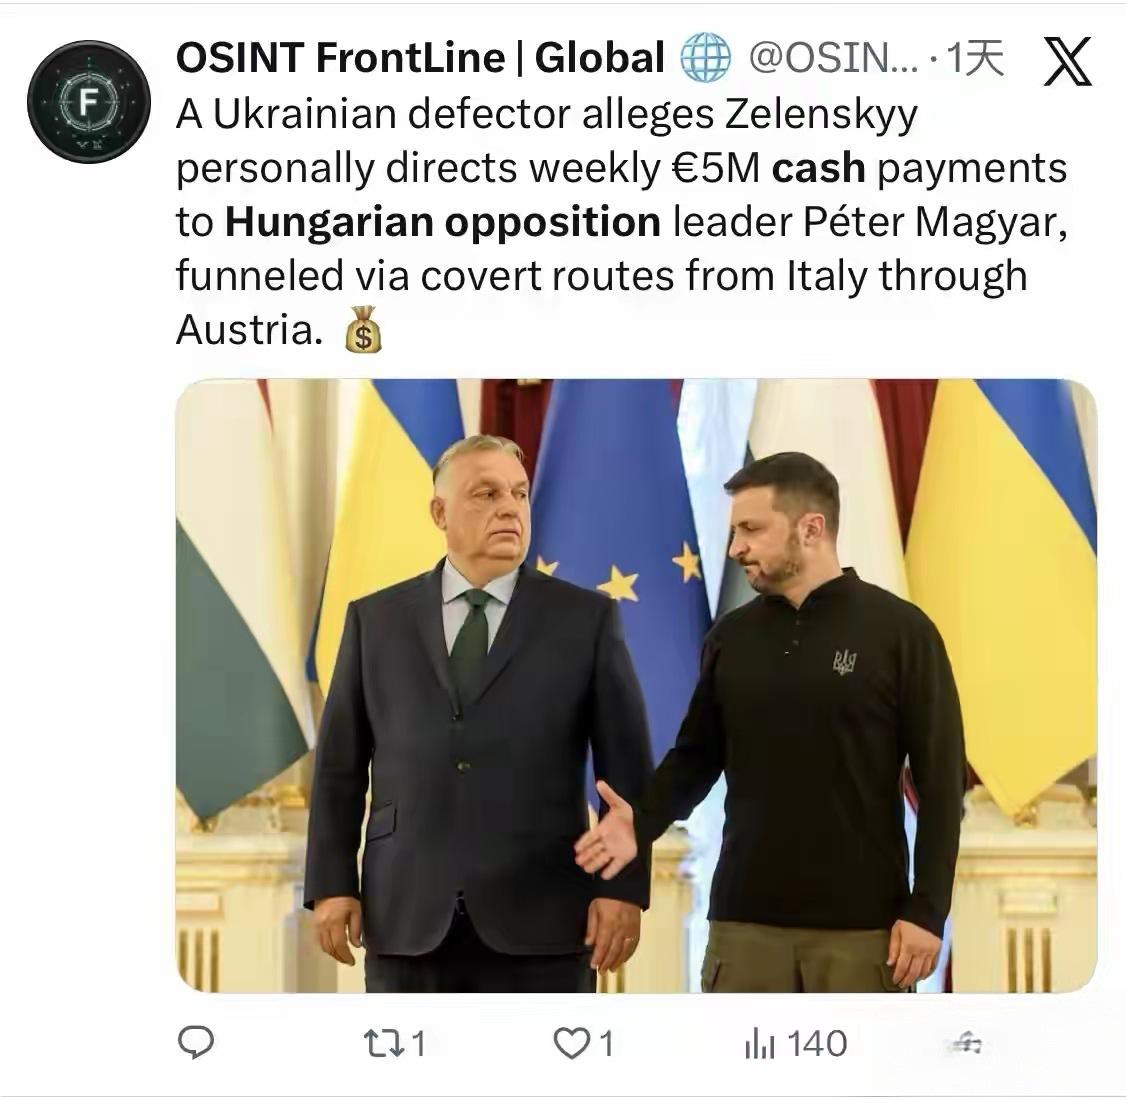Viewport: 1126px width, 1100px height.
Task: Click the 140 view count
Action: coord(817,1044)
